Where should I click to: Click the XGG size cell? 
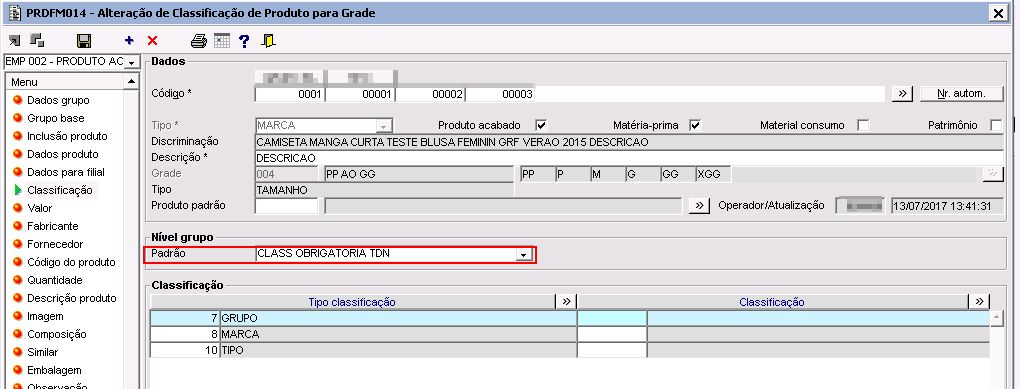[x=712, y=174]
